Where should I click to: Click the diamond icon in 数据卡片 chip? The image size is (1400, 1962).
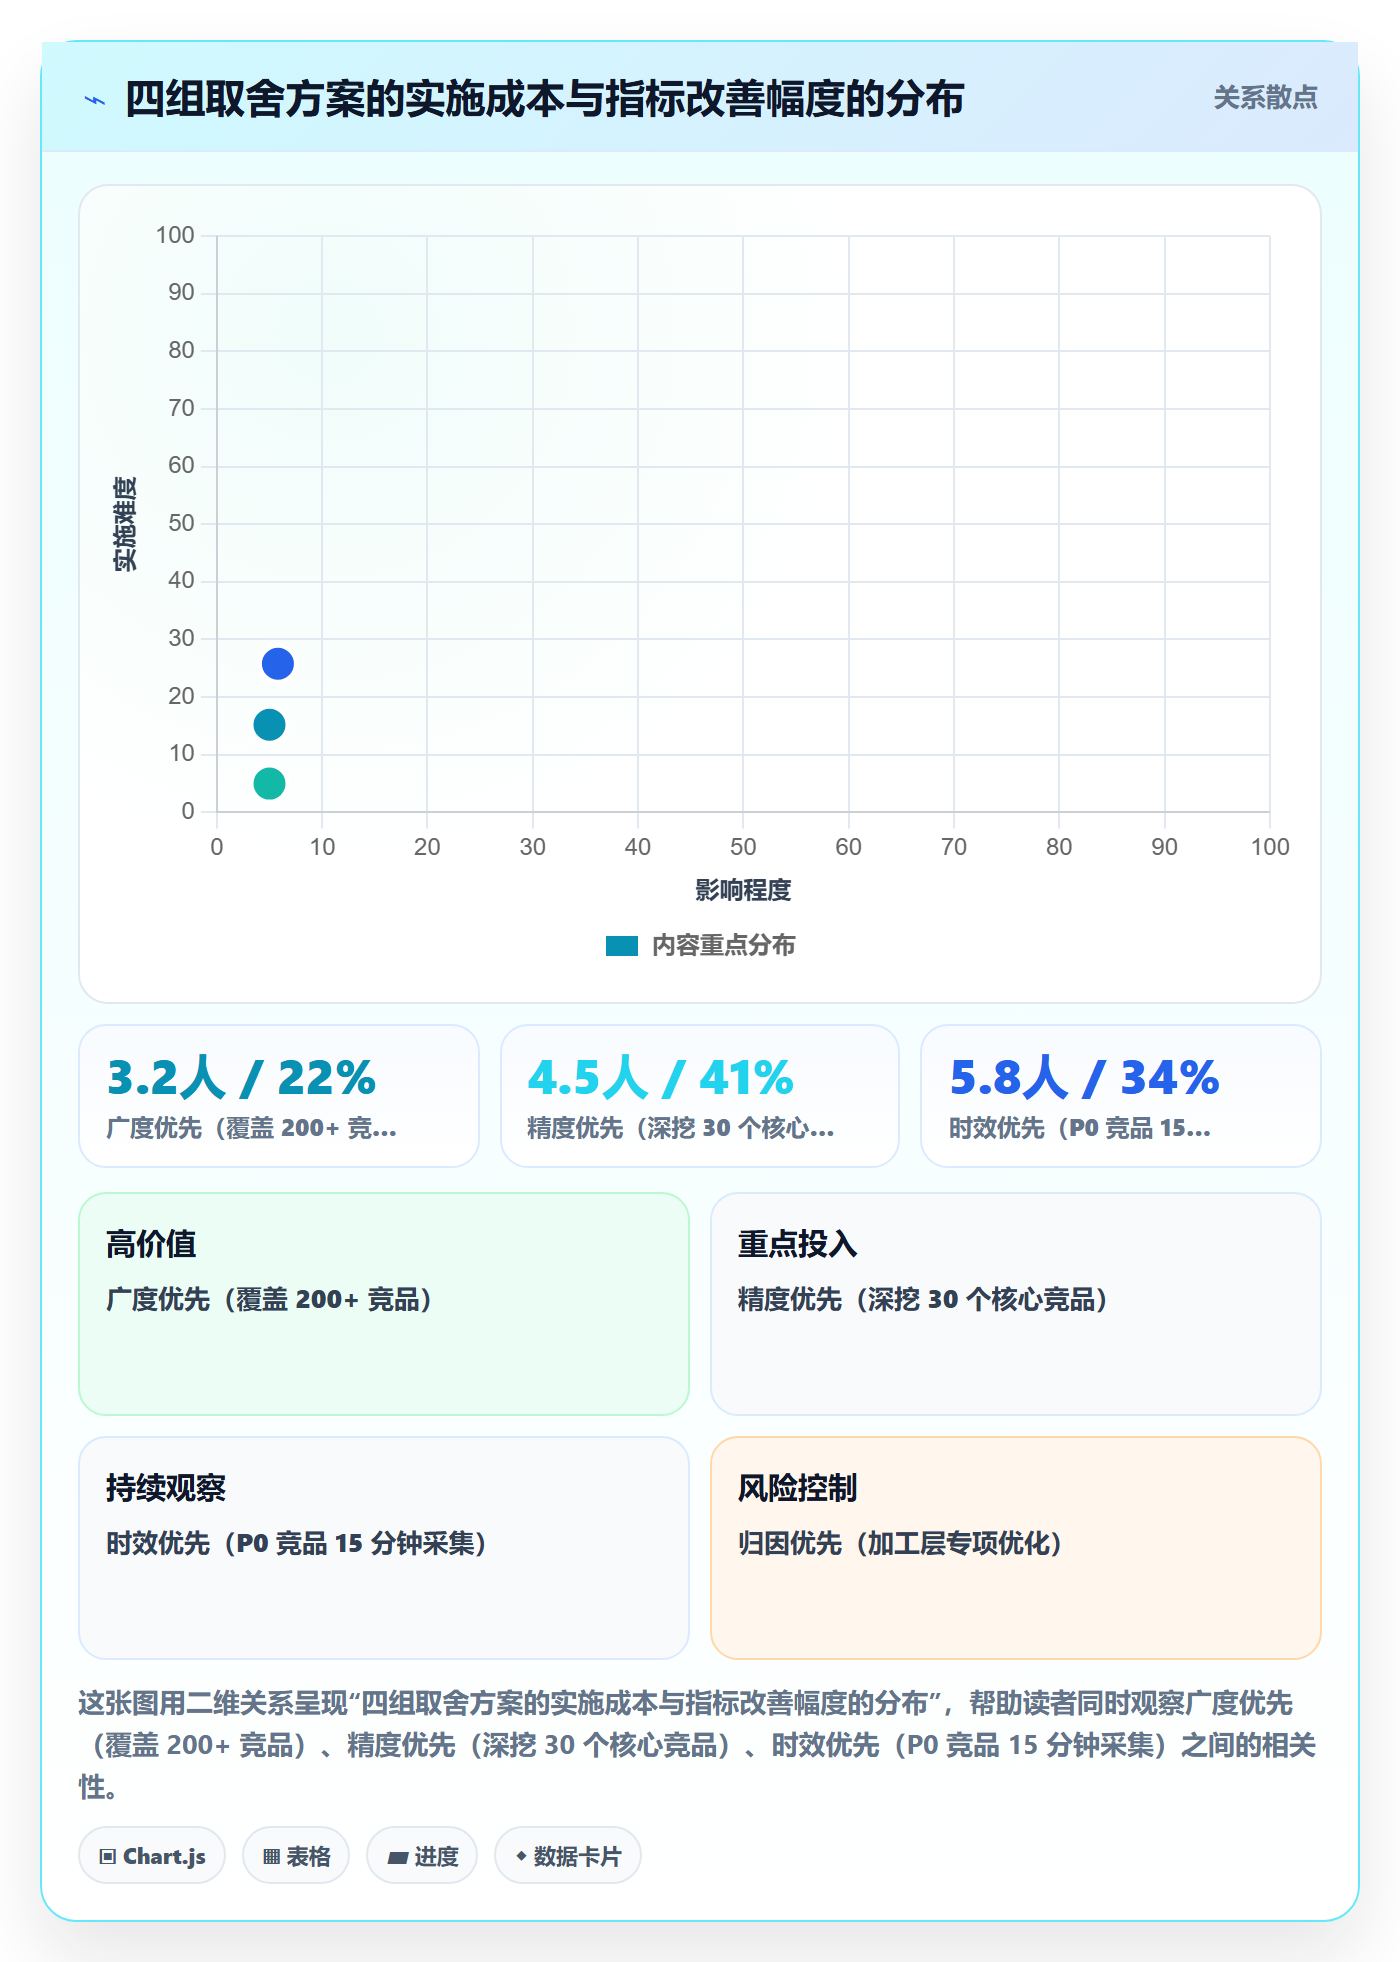coord(521,1856)
